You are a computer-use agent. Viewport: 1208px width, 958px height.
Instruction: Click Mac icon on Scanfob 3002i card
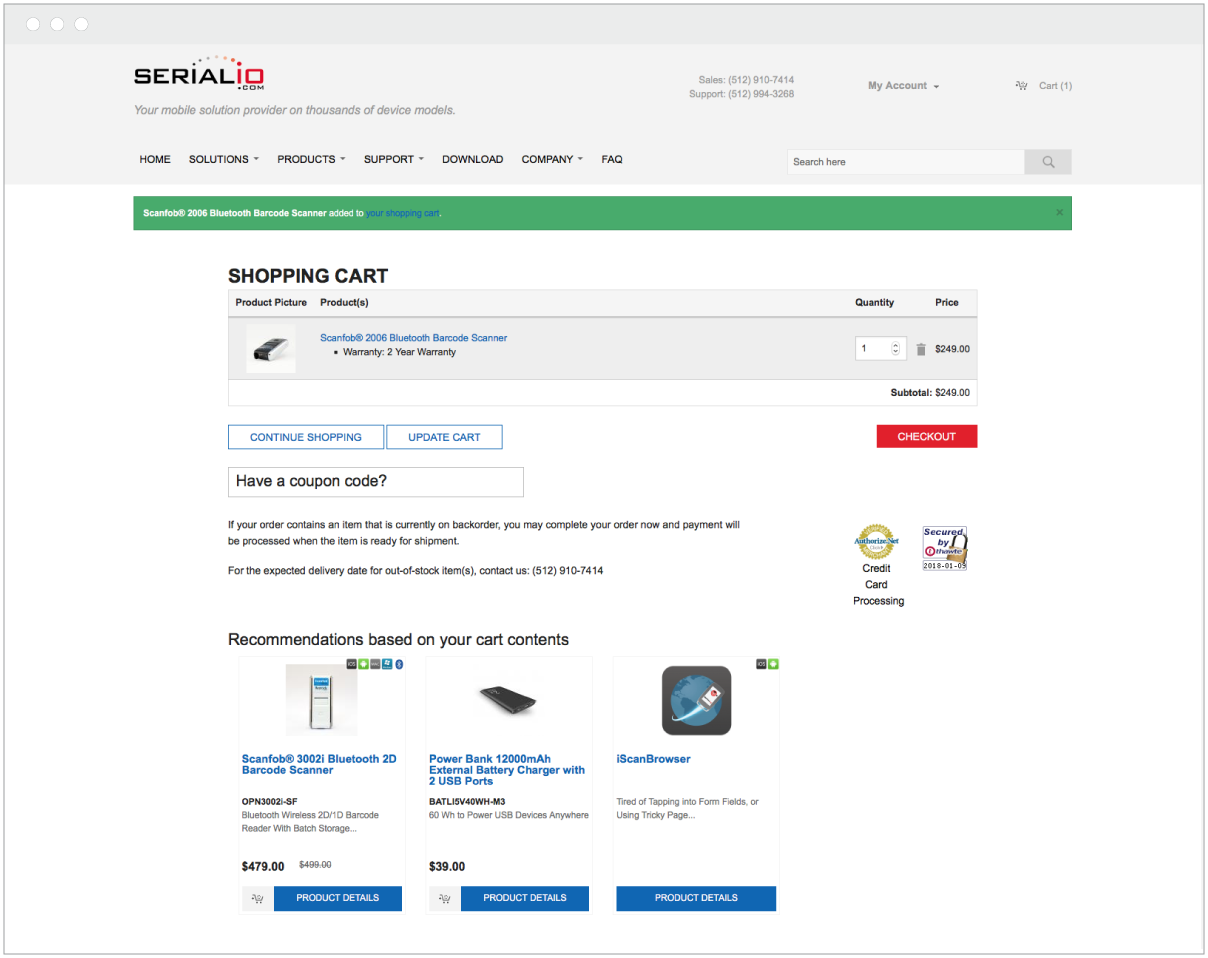pyautogui.click(x=375, y=664)
